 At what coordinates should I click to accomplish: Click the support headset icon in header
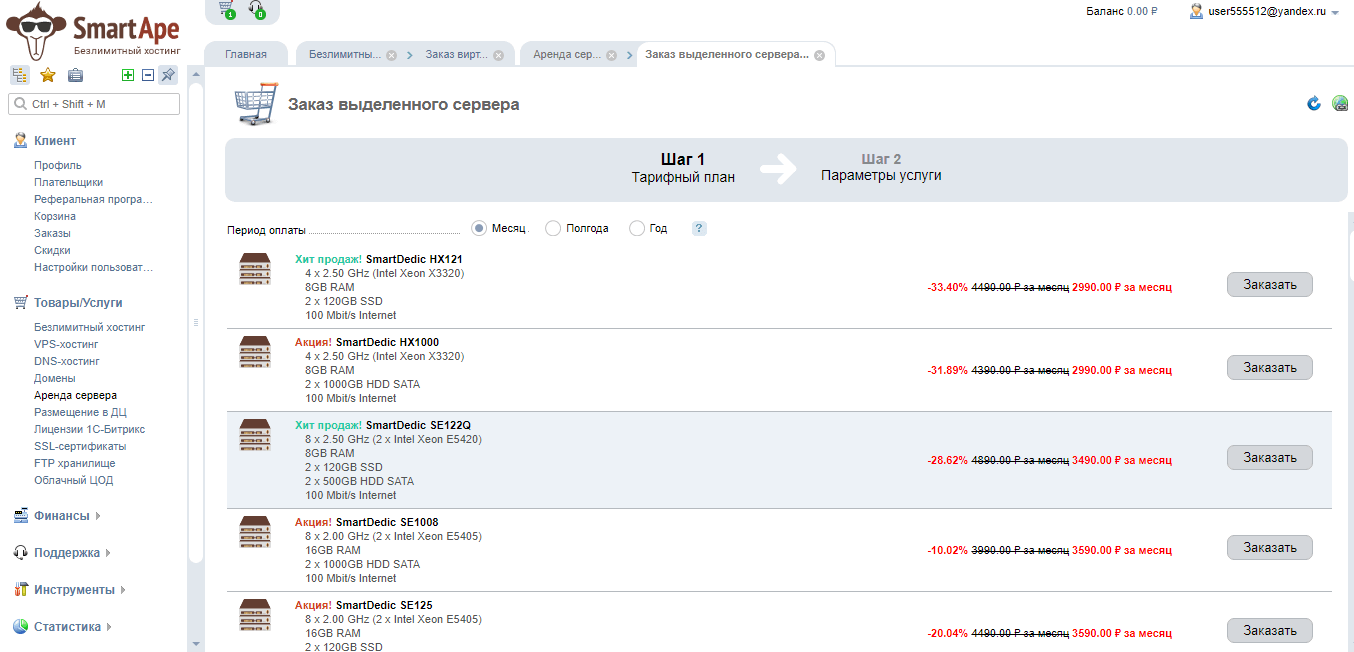point(256,9)
